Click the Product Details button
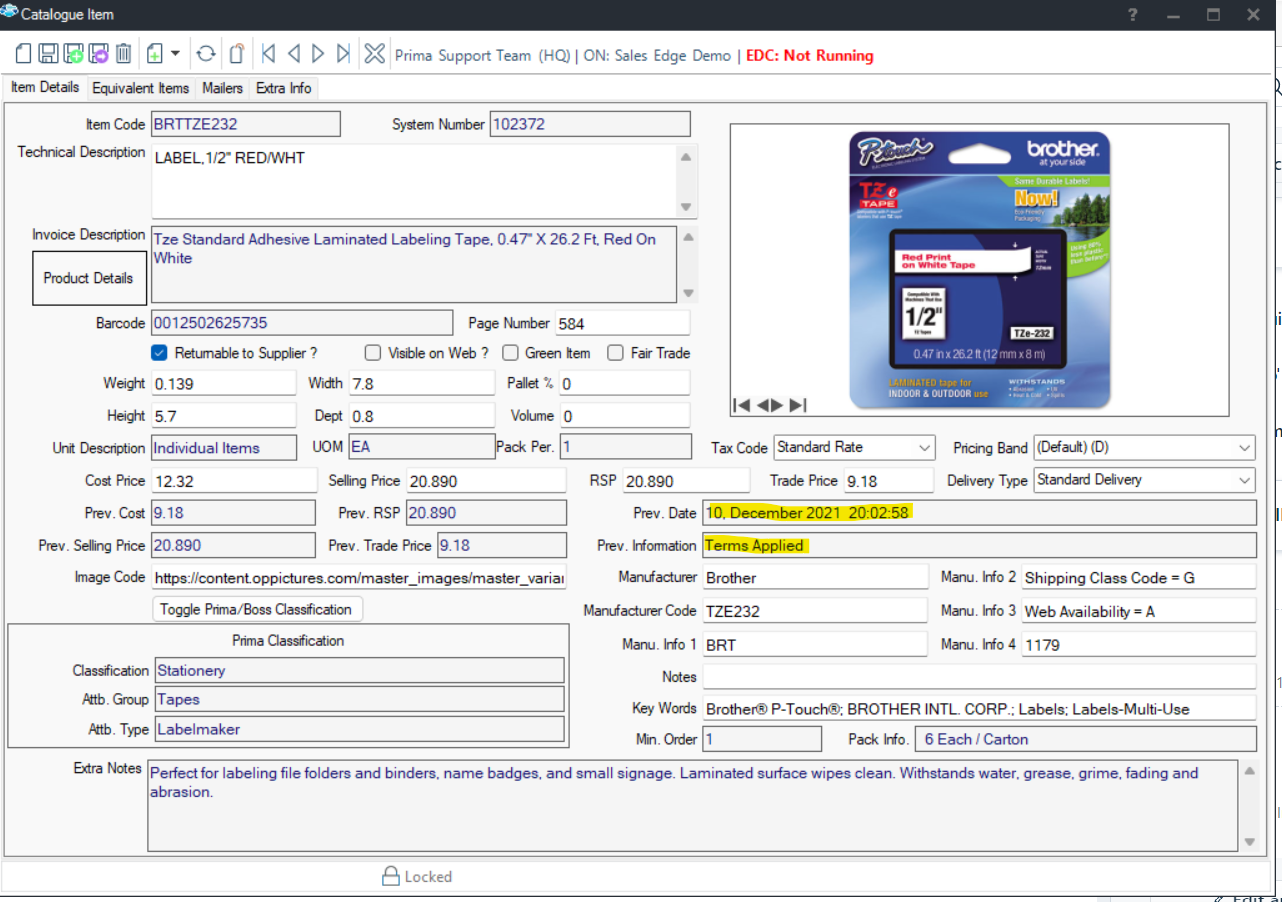1282x902 pixels. tap(89, 278)
